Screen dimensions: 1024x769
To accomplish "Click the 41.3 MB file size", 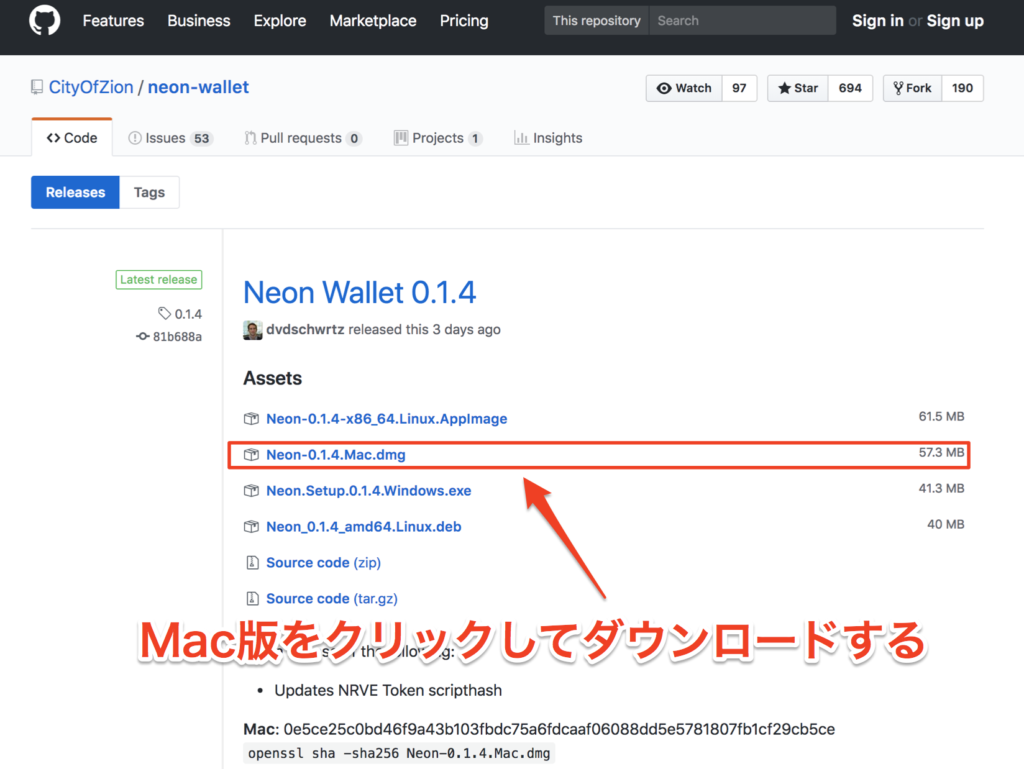I will tap(941, 488).
